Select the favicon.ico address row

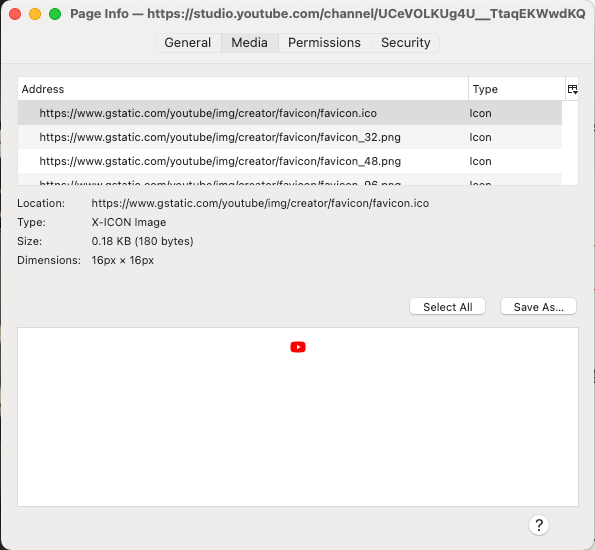tap(290, 113)
